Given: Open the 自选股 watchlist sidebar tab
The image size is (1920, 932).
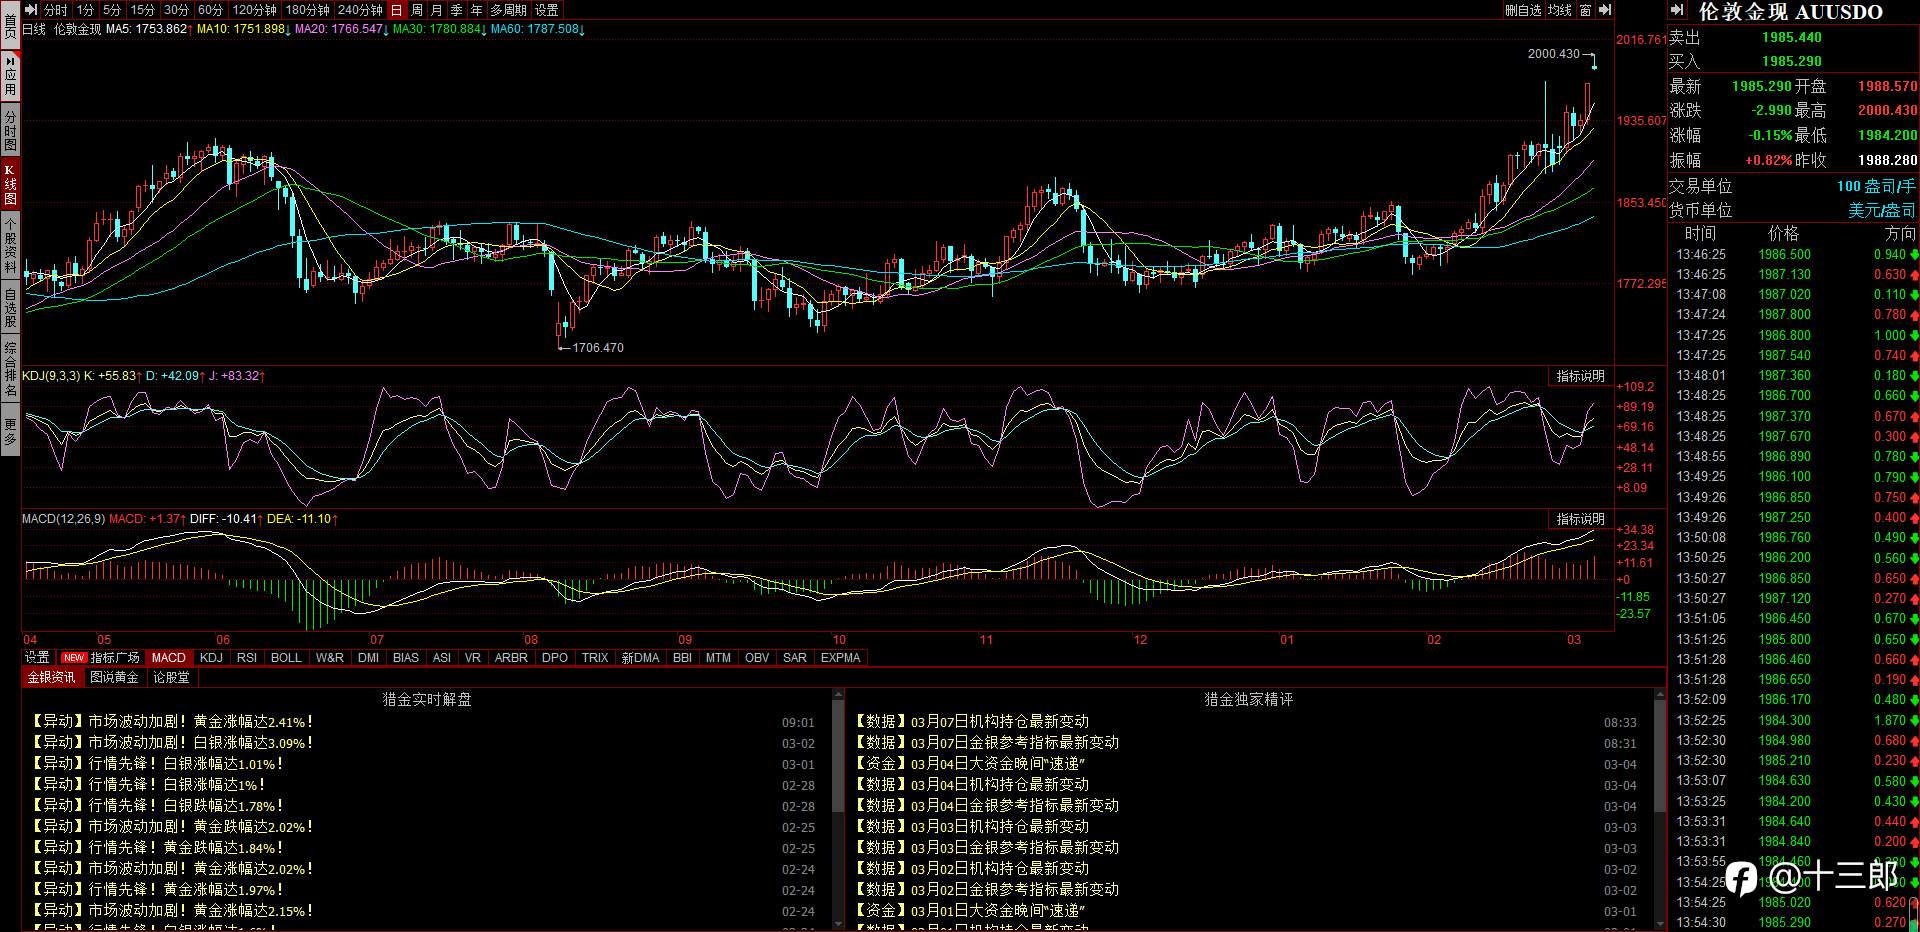Looking at the screenshot, I should coord(10,307).
